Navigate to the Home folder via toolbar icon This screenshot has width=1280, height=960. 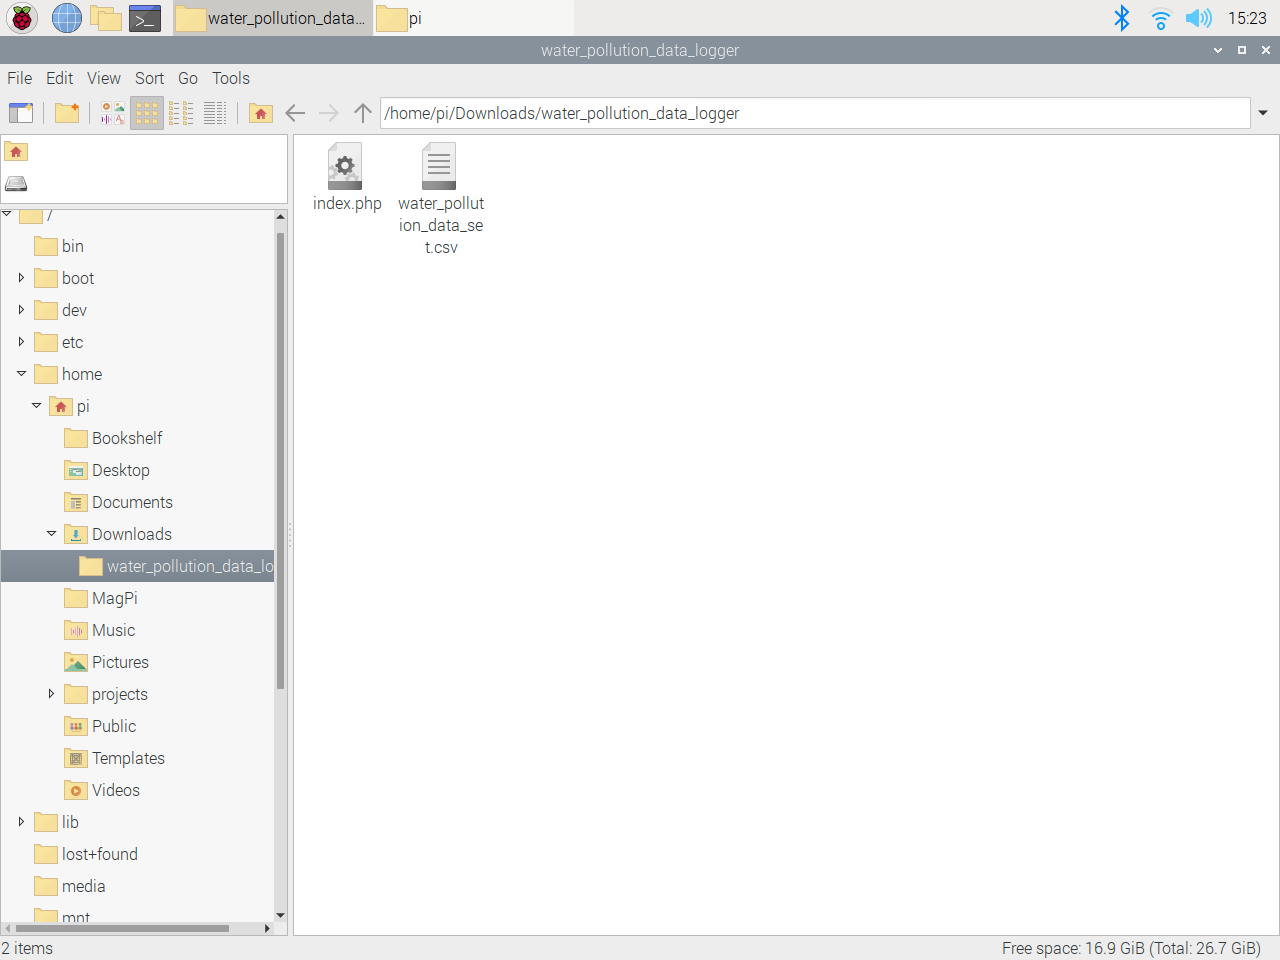pyautogui.click(x=260, y=113)
